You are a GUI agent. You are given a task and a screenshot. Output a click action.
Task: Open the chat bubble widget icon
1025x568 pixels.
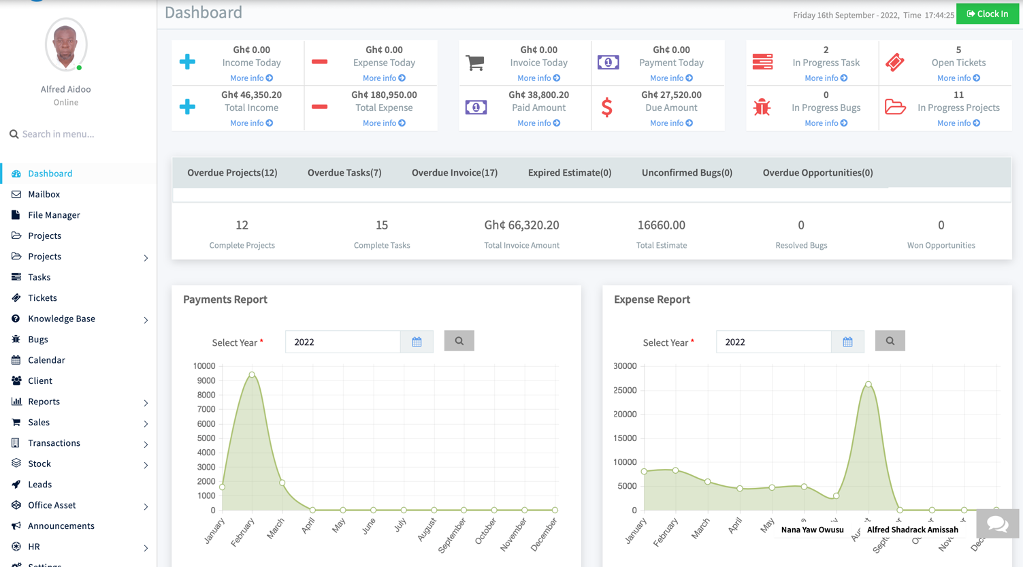[x=997, y=523]
